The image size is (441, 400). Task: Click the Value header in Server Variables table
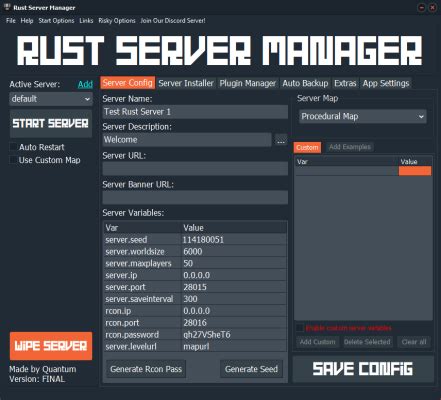[x=234, y=228]
